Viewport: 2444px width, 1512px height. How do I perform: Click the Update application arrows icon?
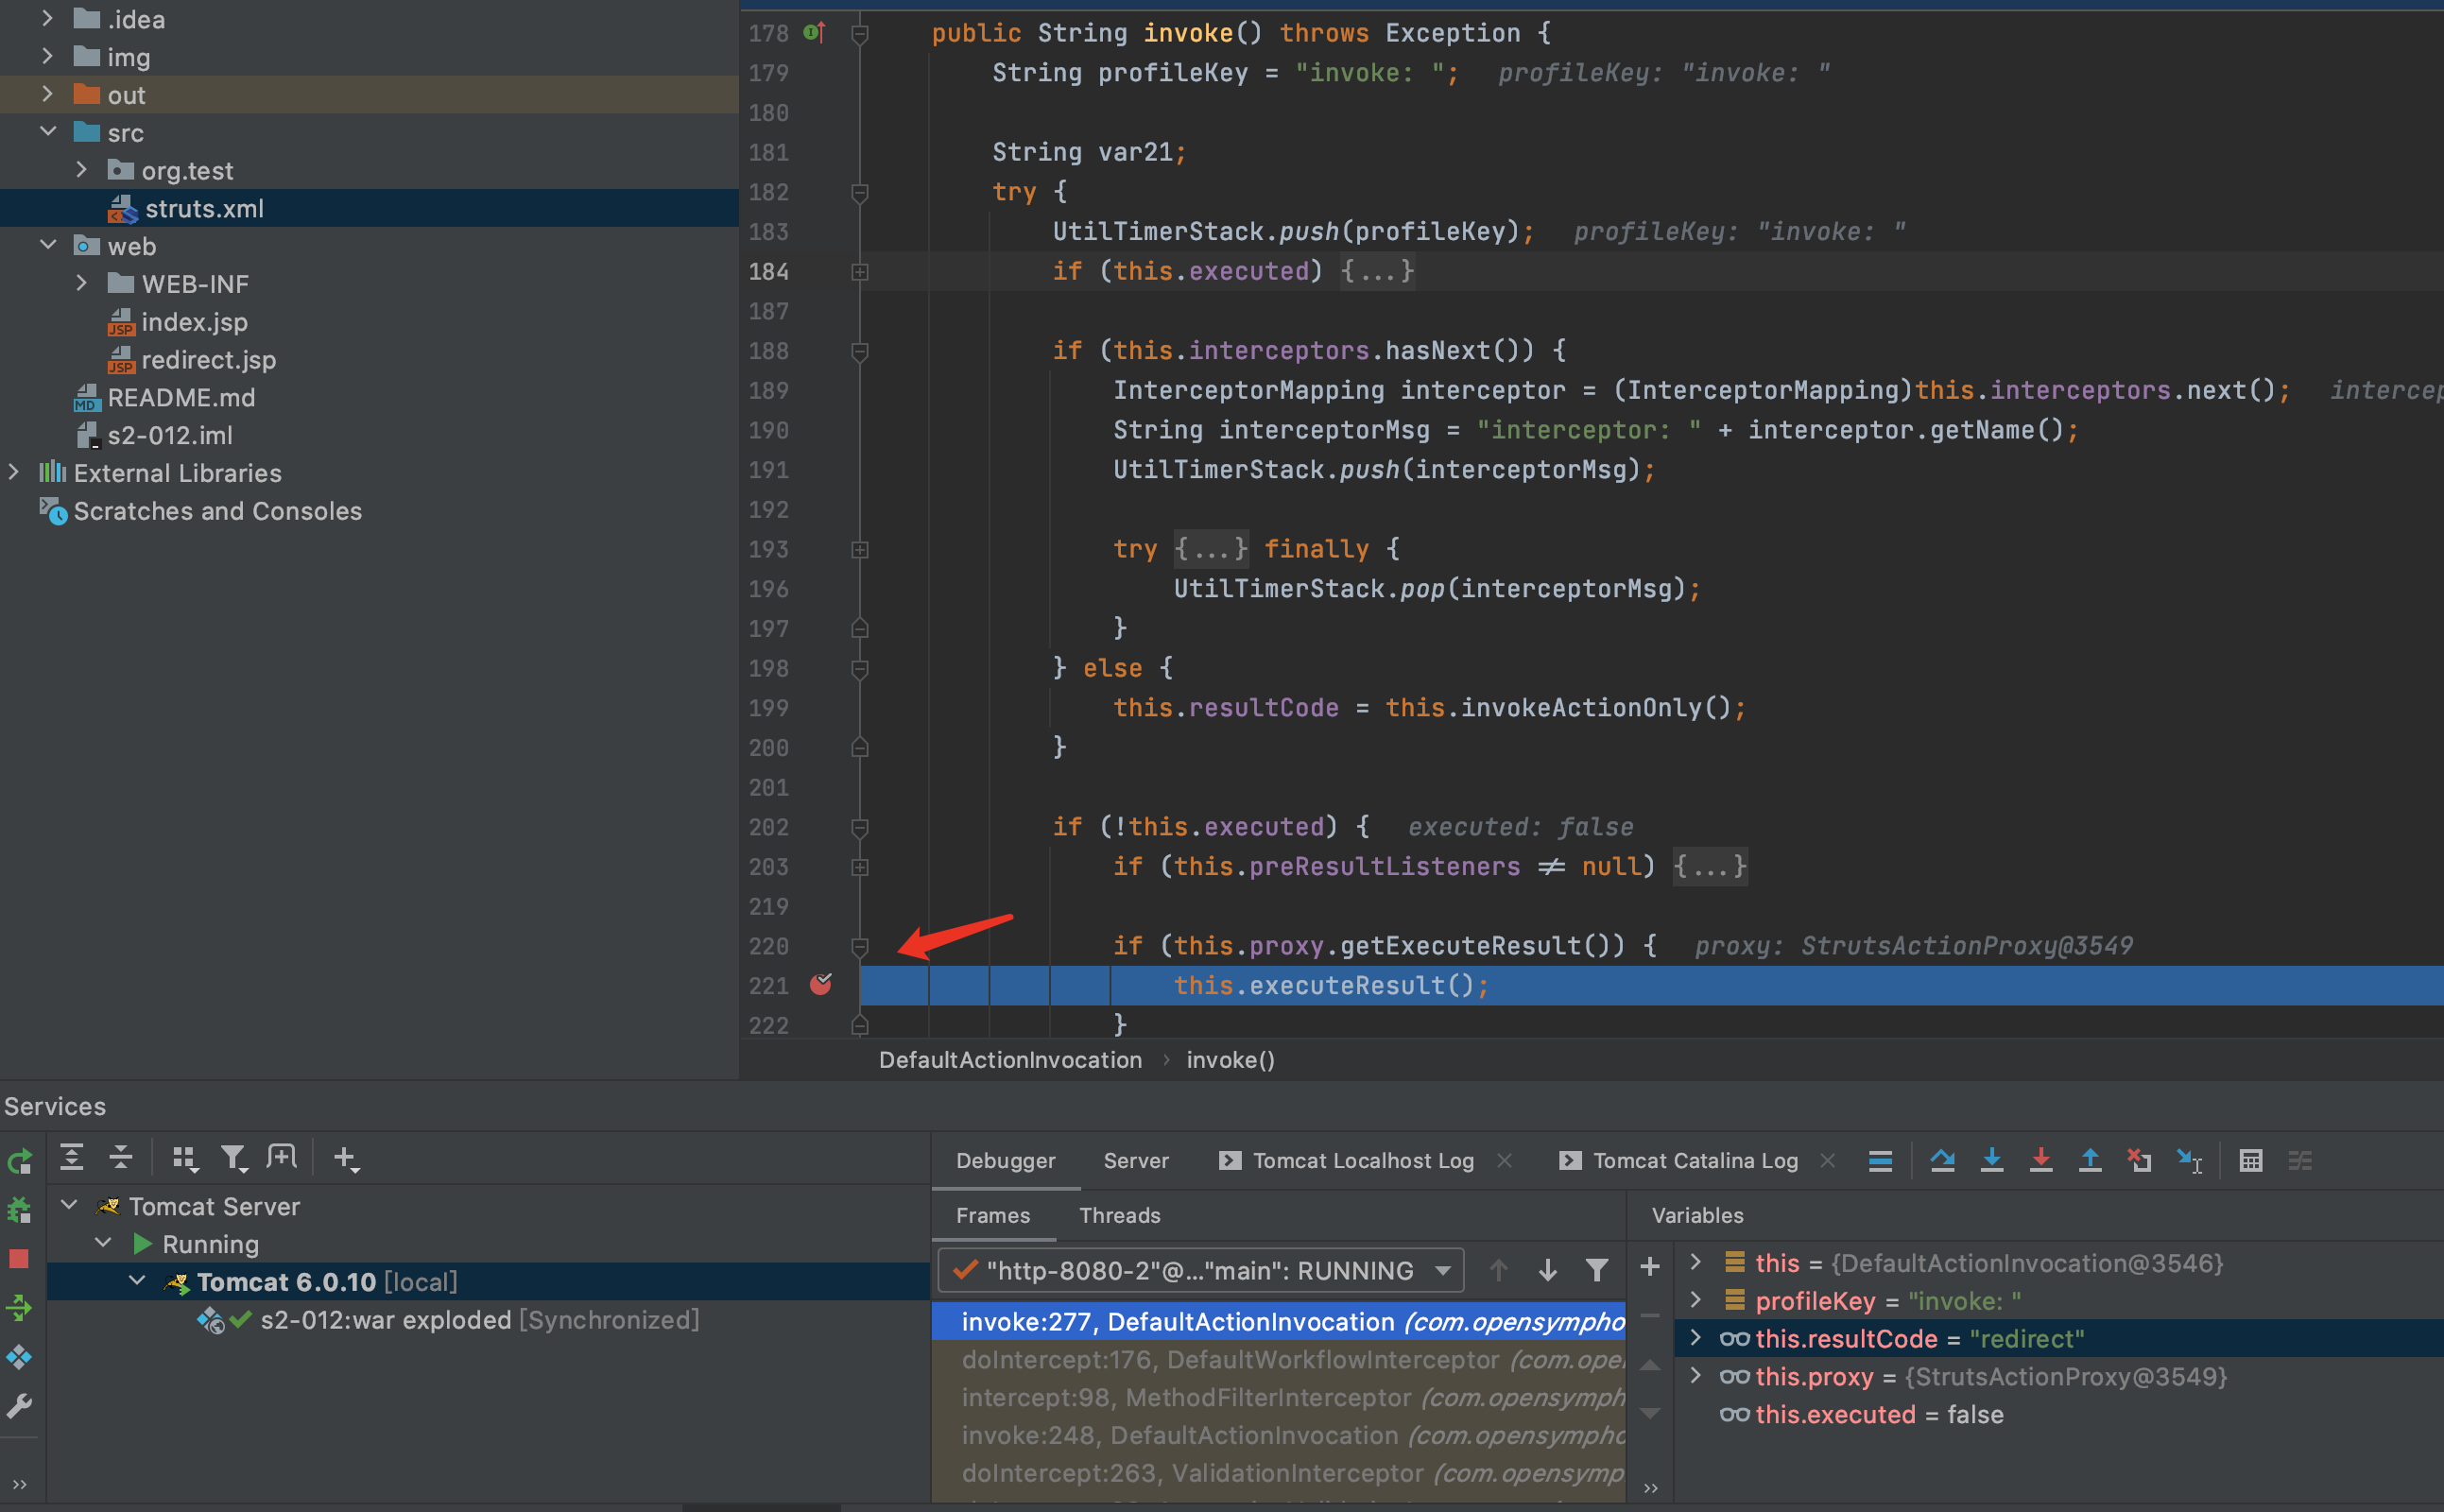point(20,1308)
